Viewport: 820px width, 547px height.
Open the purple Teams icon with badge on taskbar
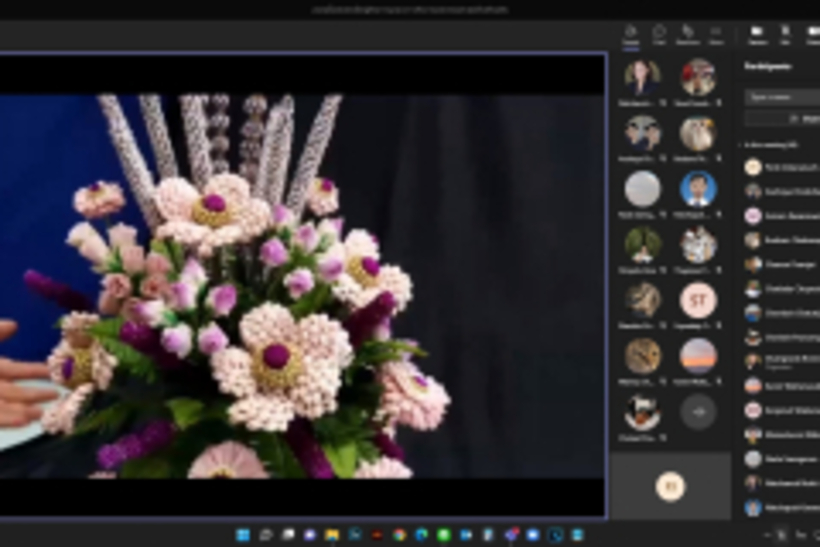tap(511, 534)
